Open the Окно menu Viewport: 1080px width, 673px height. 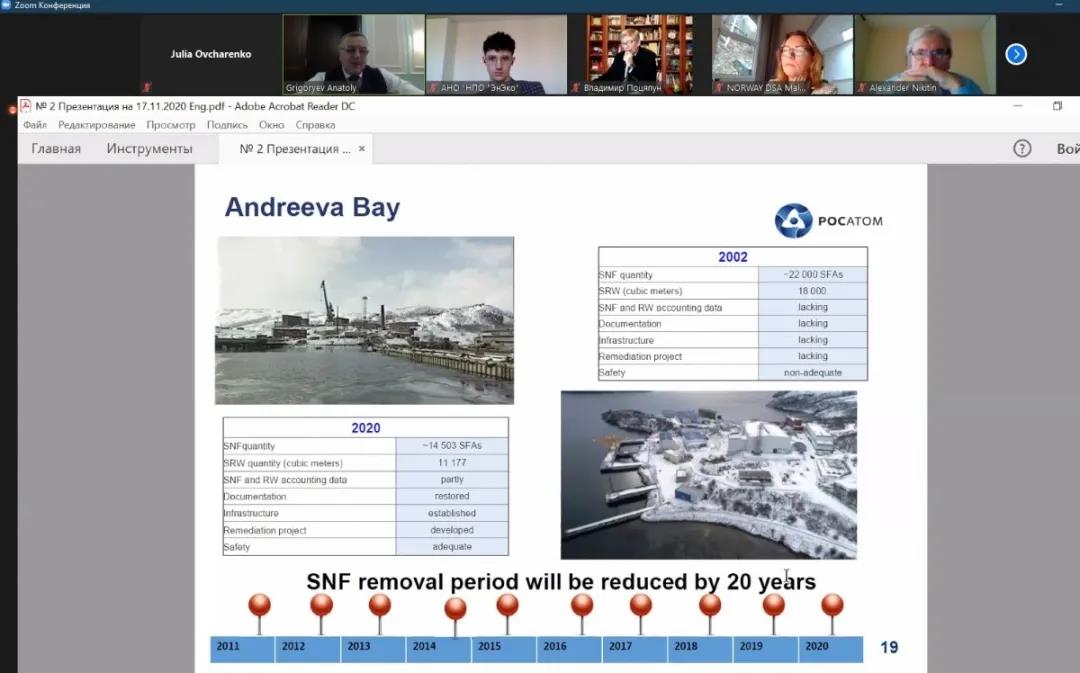(271, 125)
